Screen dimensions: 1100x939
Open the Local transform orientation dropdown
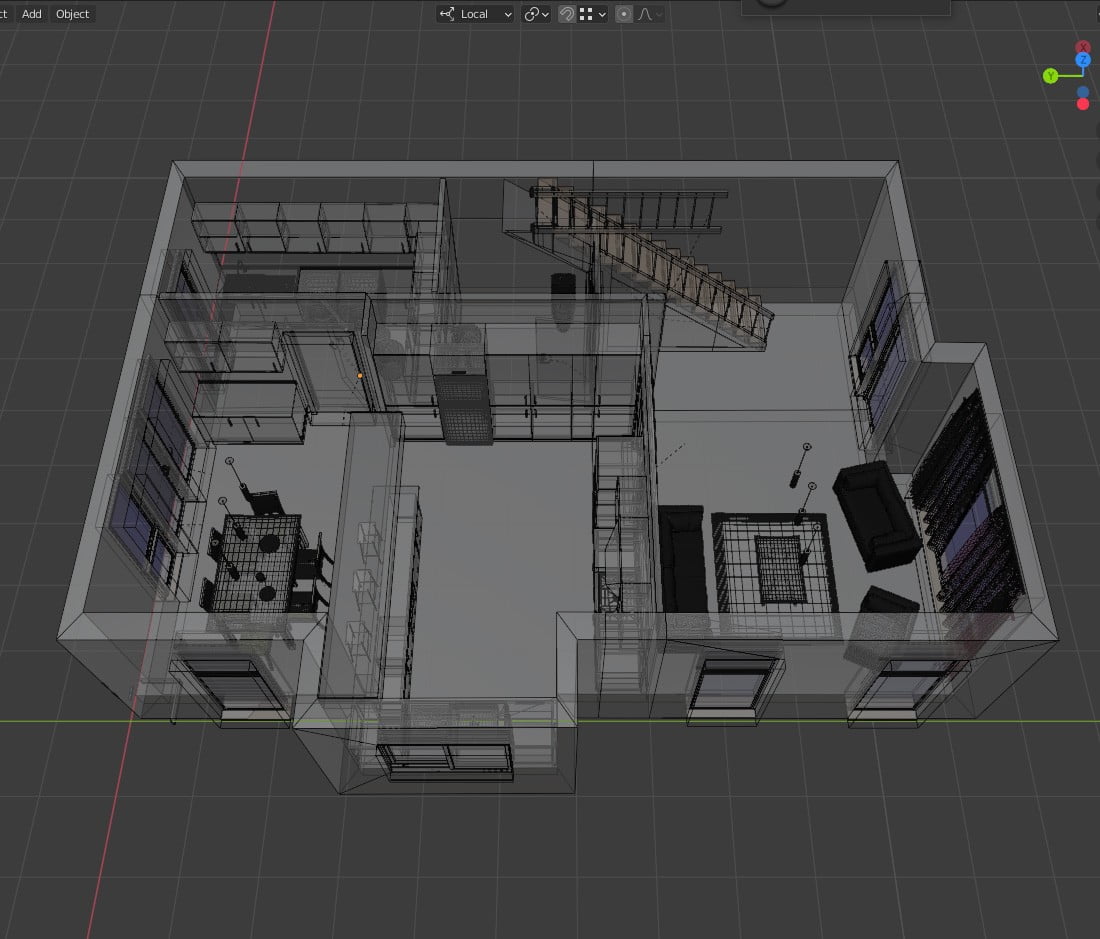point(476,14)
